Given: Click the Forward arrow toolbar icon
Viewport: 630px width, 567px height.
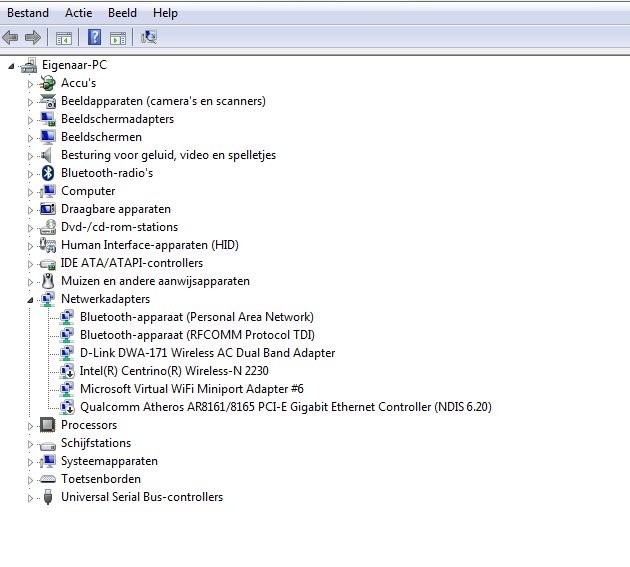Looking at the screenshot, I should pyautogui.click(x=33, y=38).
